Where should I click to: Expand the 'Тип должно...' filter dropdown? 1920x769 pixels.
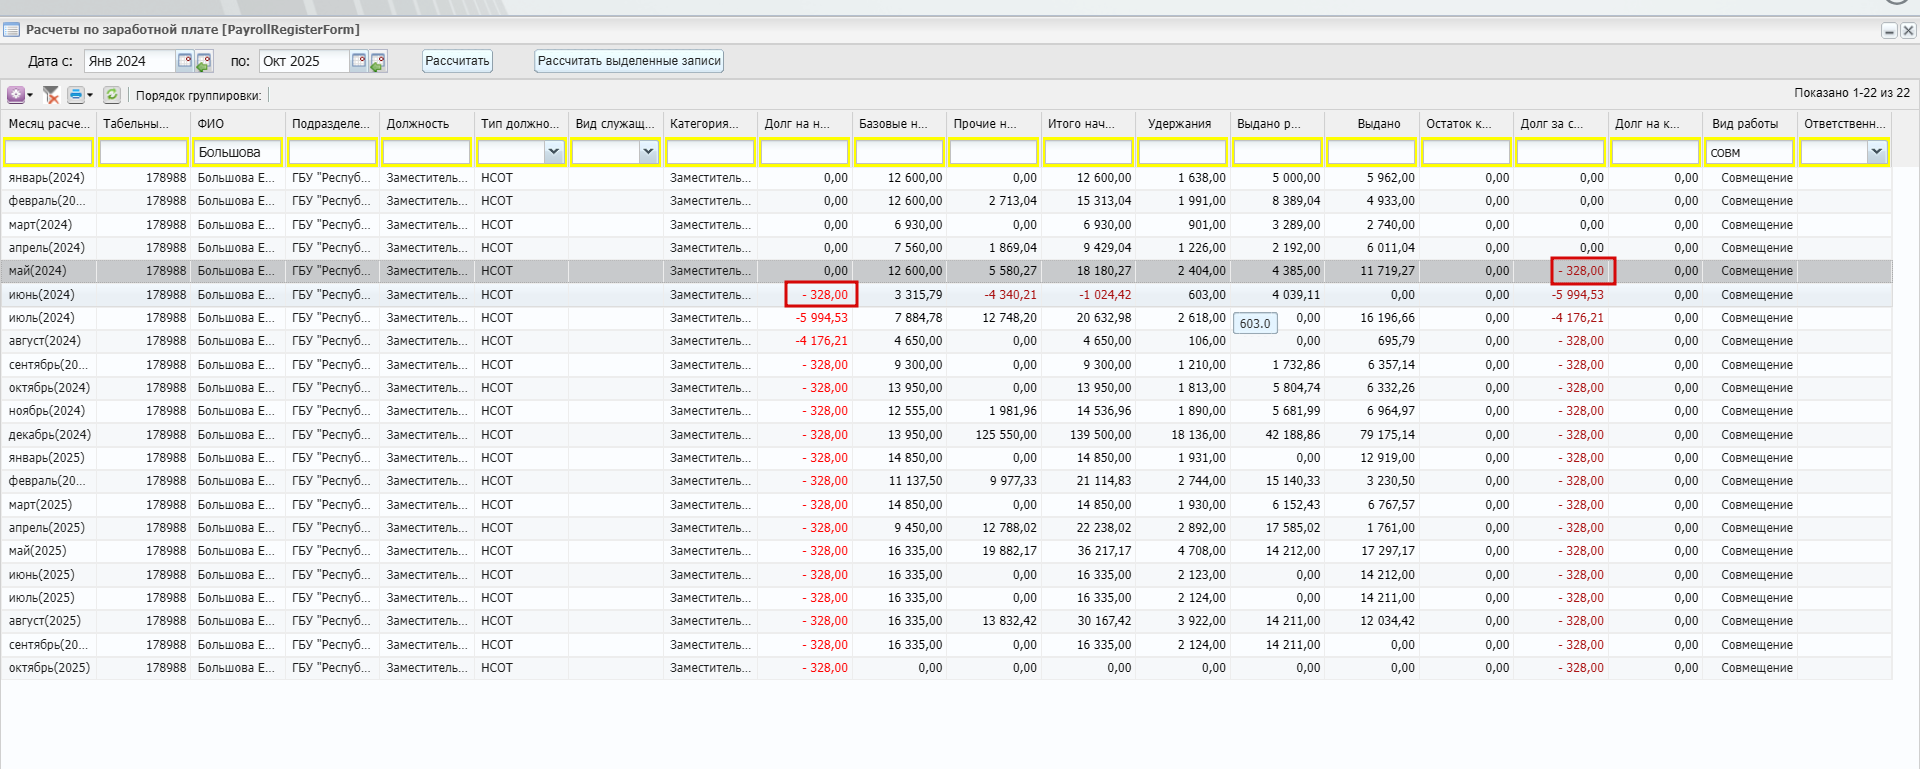click(553, 152)
